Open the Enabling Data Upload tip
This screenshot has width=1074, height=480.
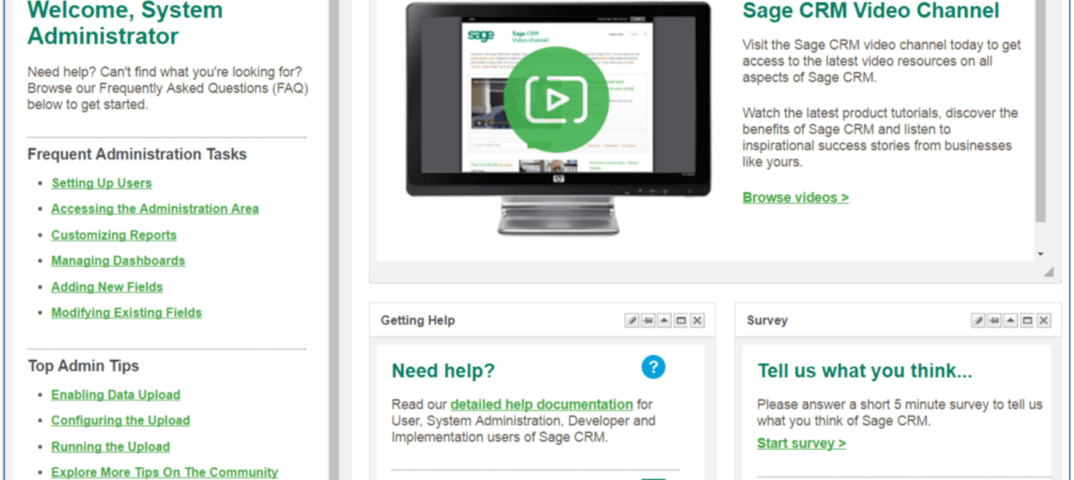(x=116, y=395)
